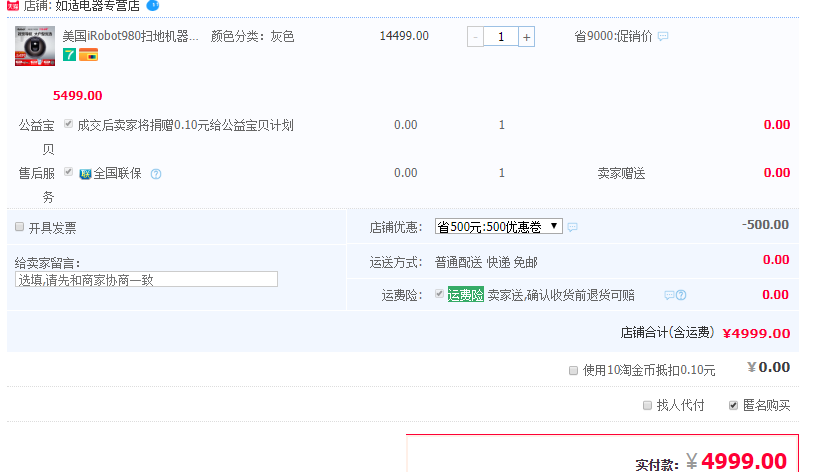The height and width of the screenshot is (472, 826).
Task: Click 颜色分类：灰色 text
Action: pyautogui.click(x=252, y=36)
